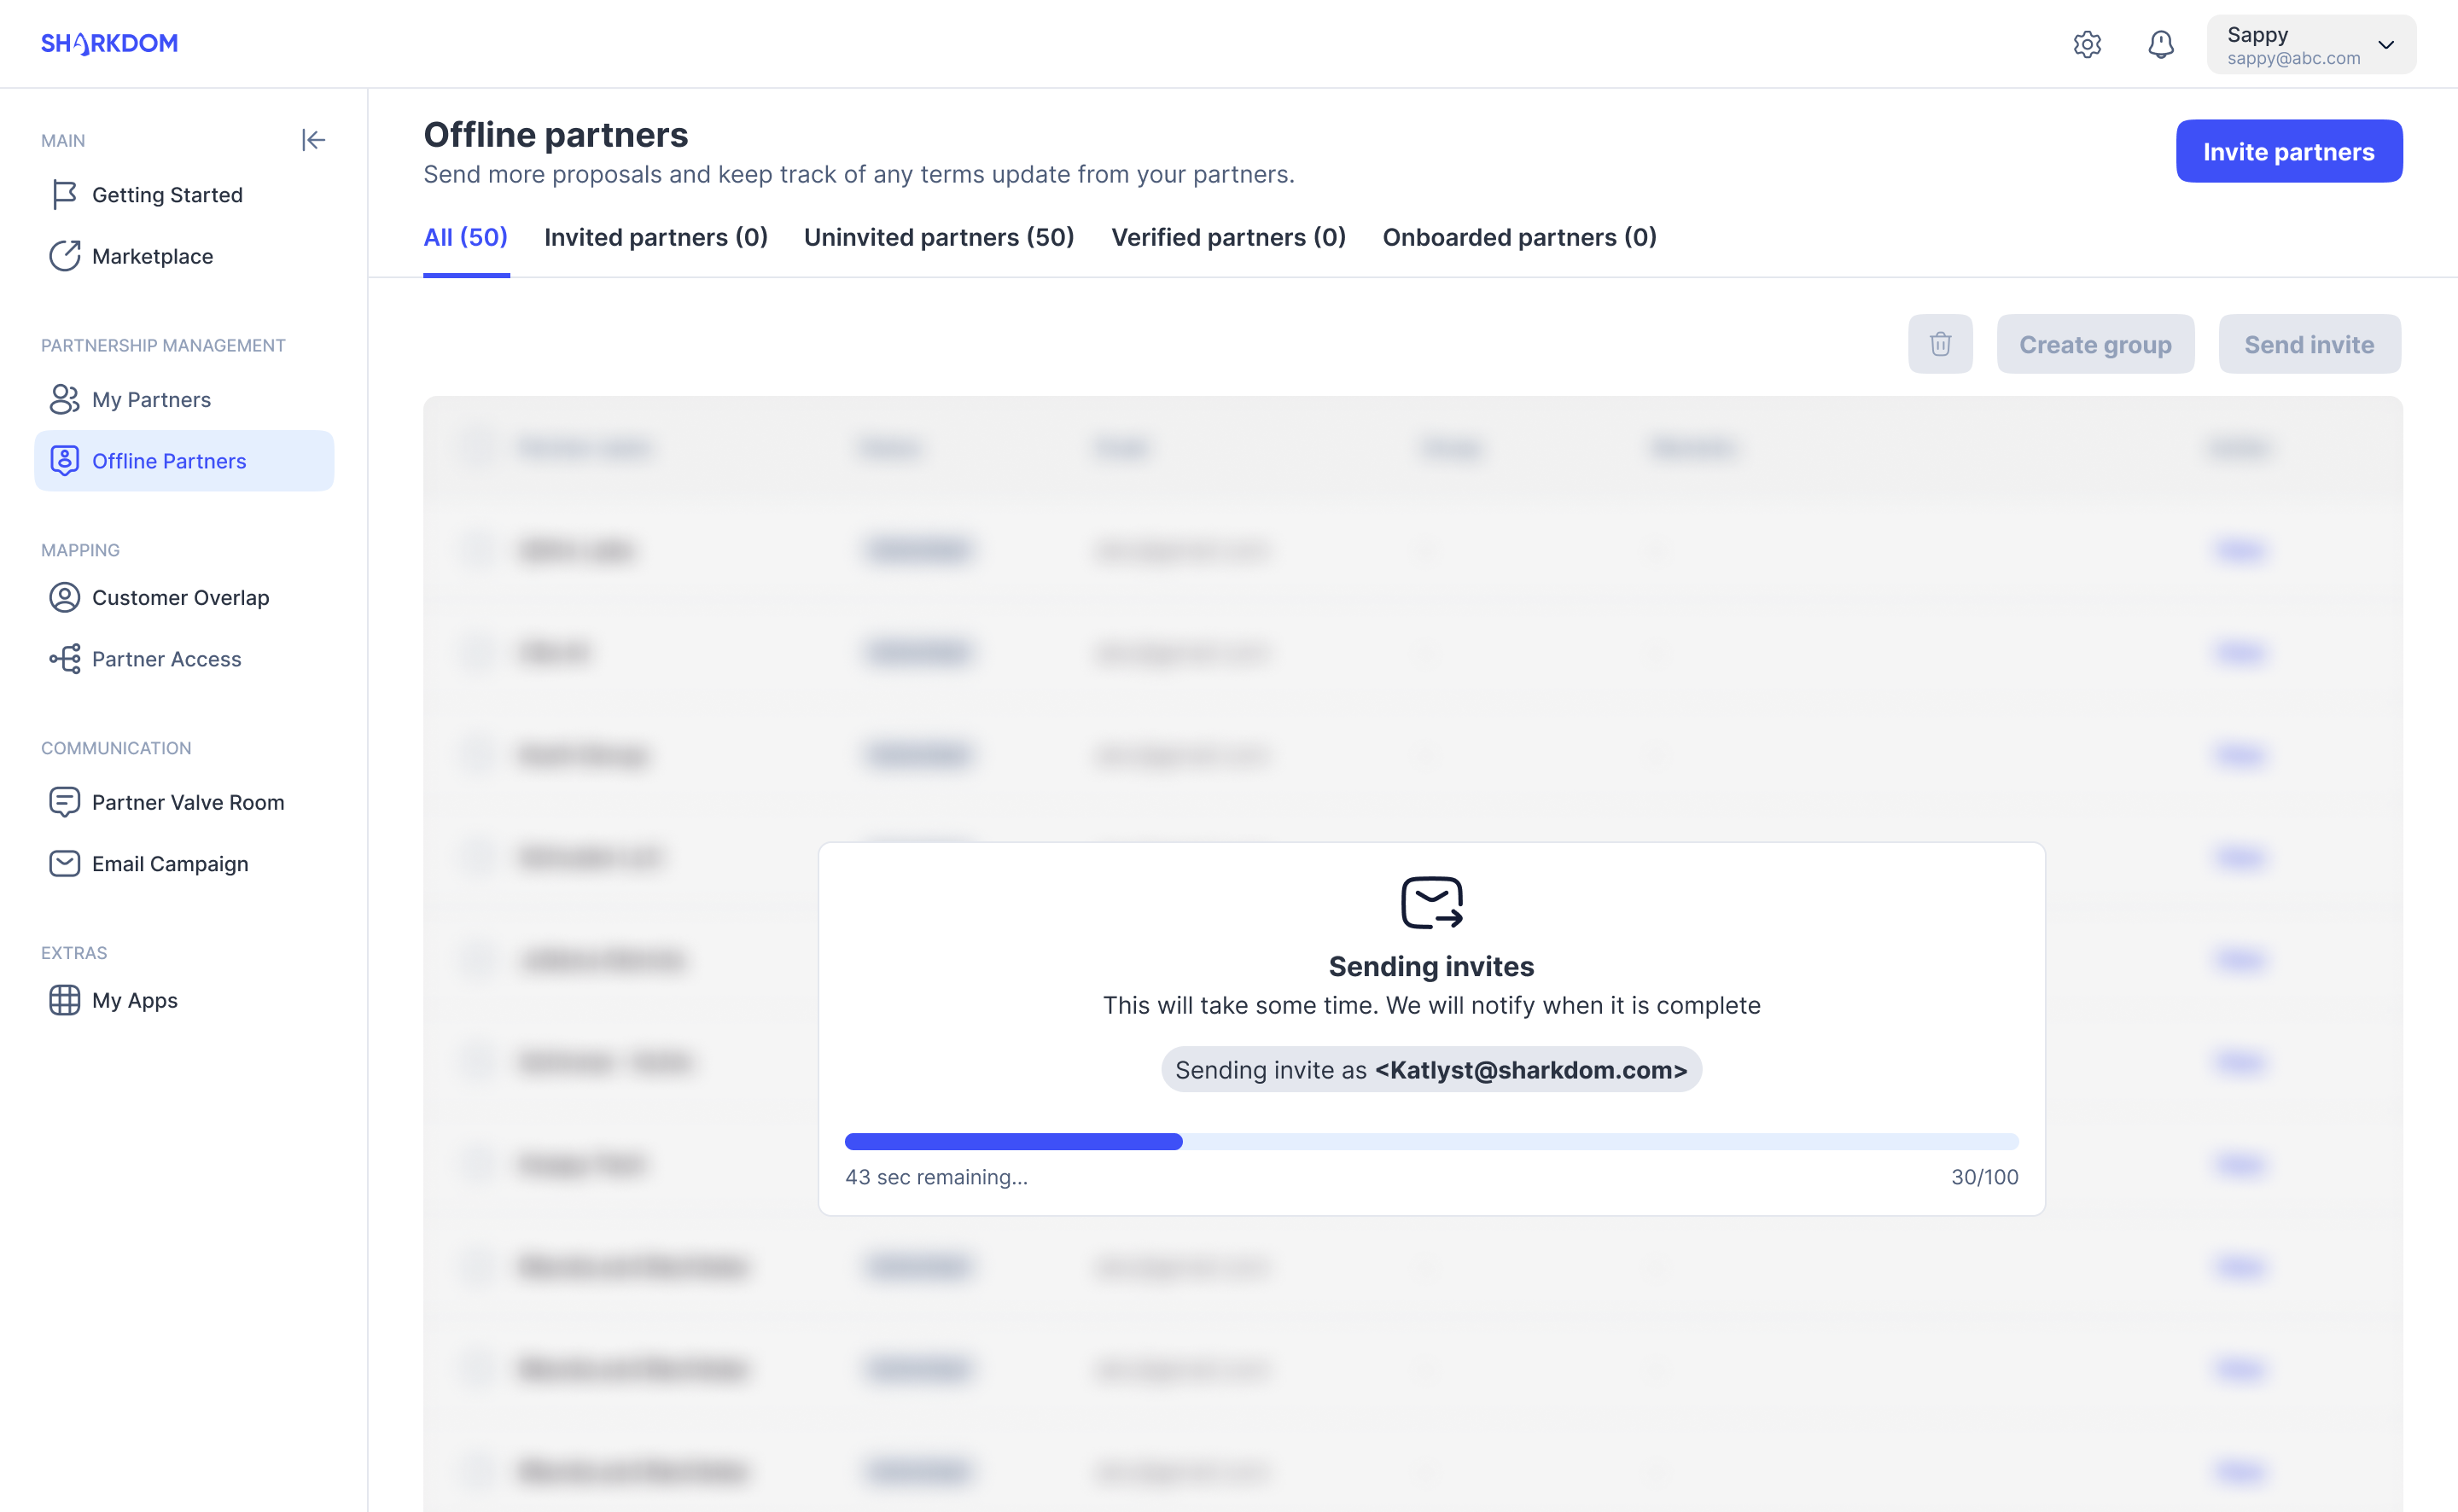Screen dimensions: 2458x1512
Task: Click the Sharkdom logo
Action: pos(109,44)
